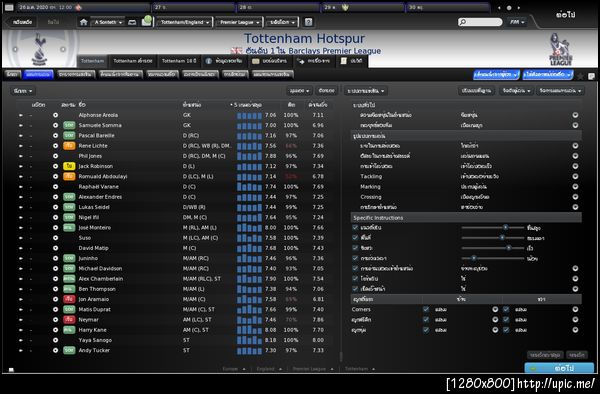Open the Tottenham/England dropdown

[184, 22]
